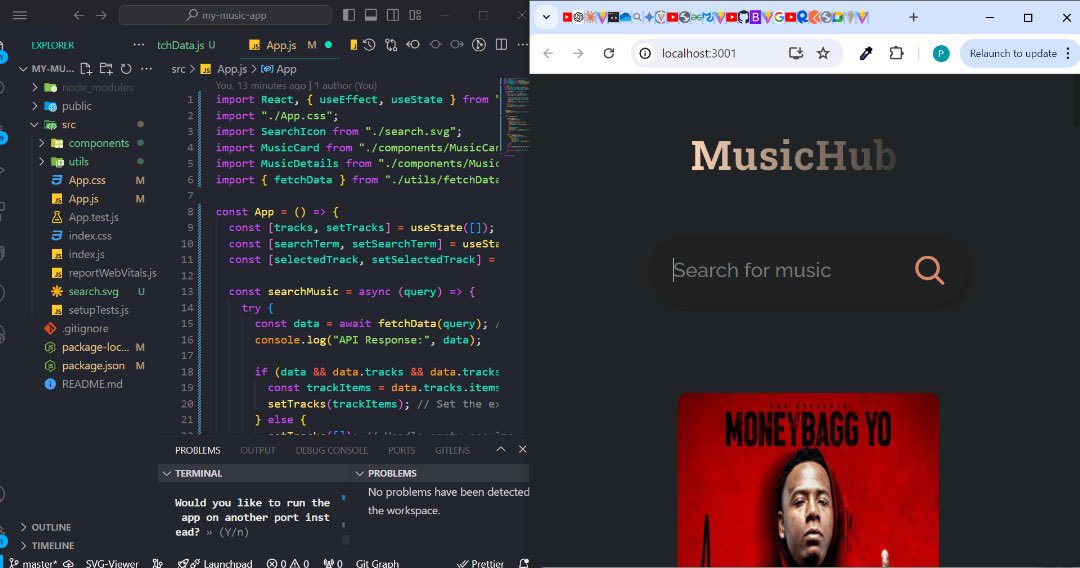This screenshot has height=568, width=1080.
Task: Open package.json file
Action: [x=93, y=366]
